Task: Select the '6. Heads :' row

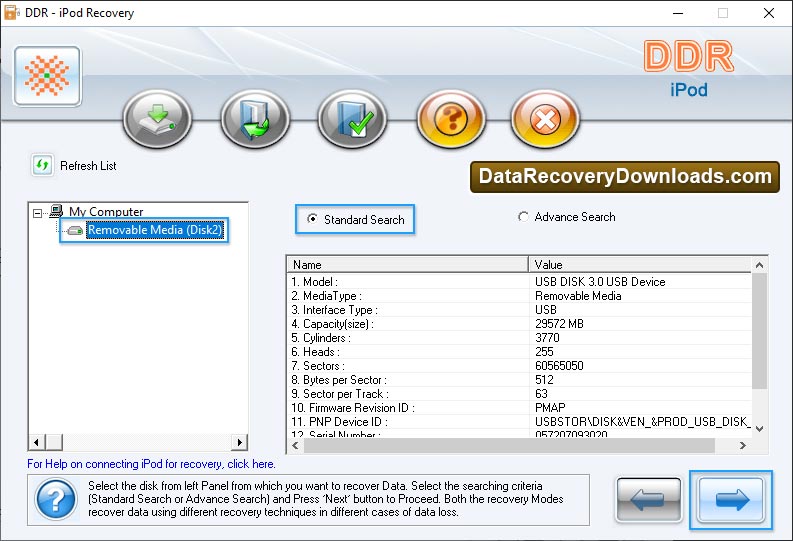Action: tap(519, 352)
